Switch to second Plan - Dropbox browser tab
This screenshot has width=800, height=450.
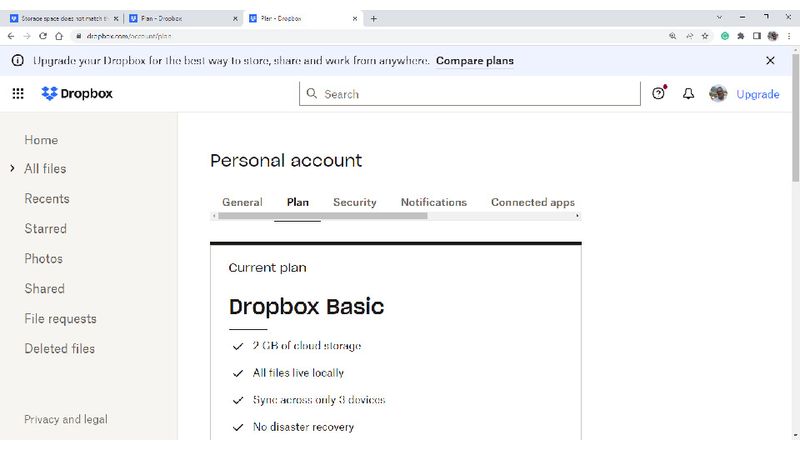pyautogui.click(x=183, y=18)
